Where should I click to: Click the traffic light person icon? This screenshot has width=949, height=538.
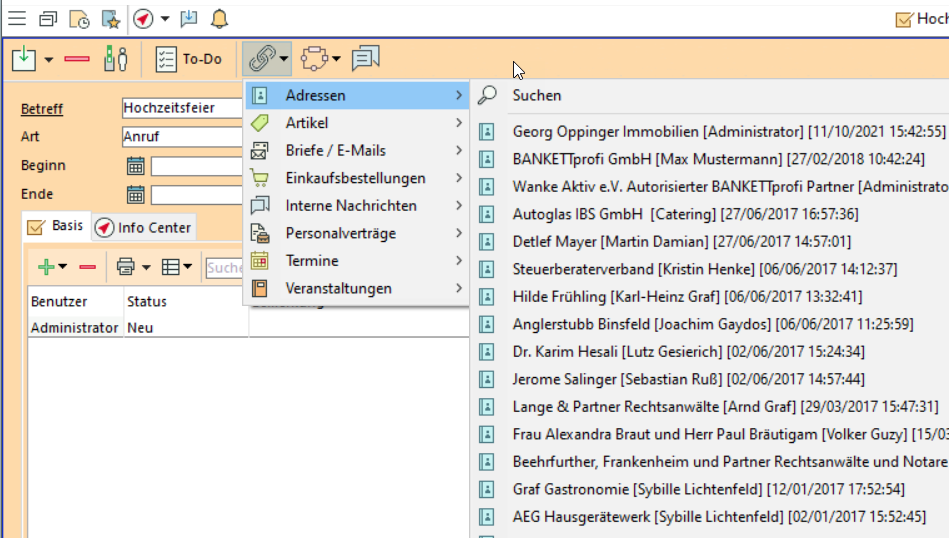coord(116,59)
